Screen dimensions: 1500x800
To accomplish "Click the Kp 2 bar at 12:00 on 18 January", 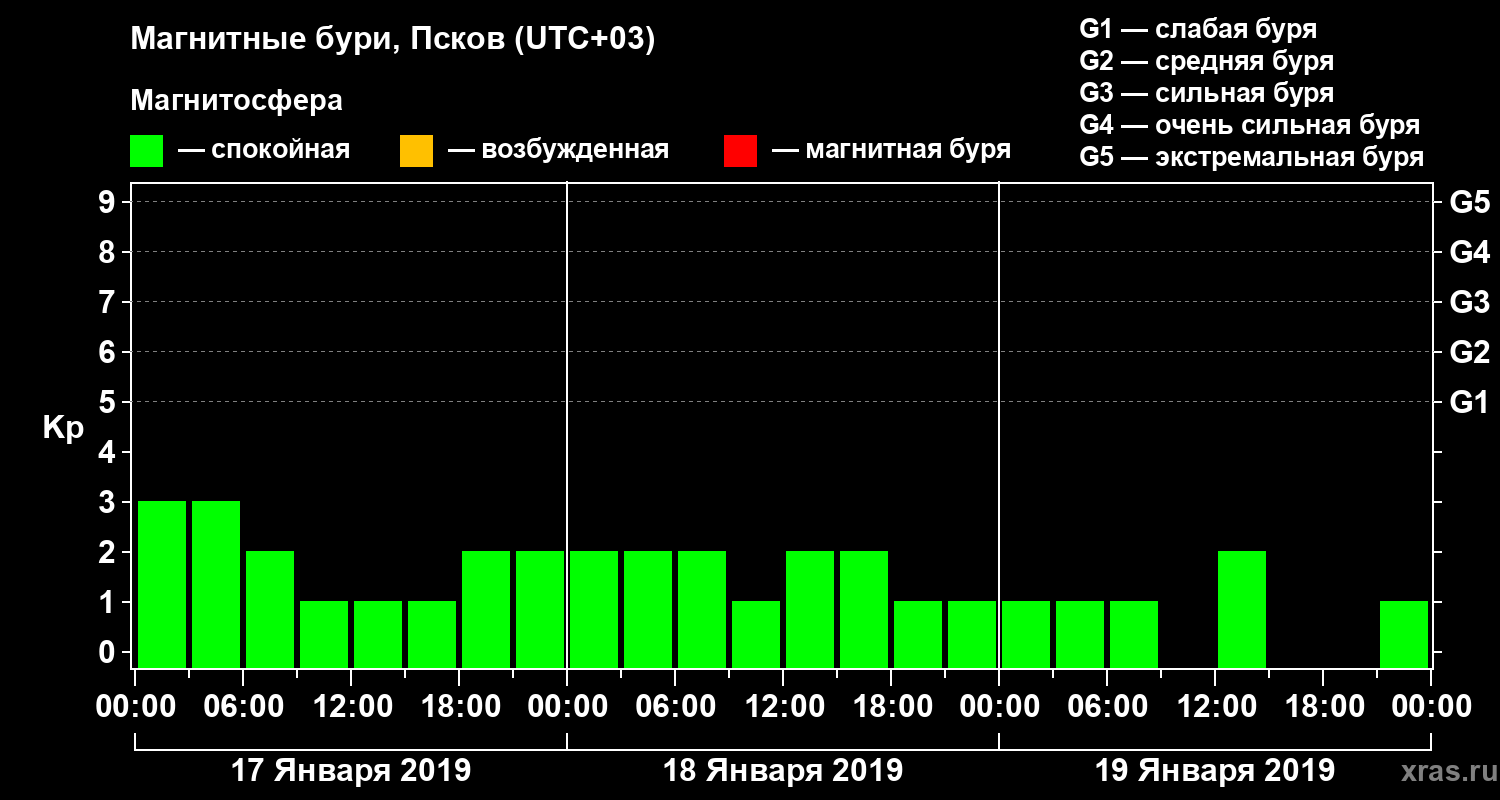I will [x=810, y=609].
